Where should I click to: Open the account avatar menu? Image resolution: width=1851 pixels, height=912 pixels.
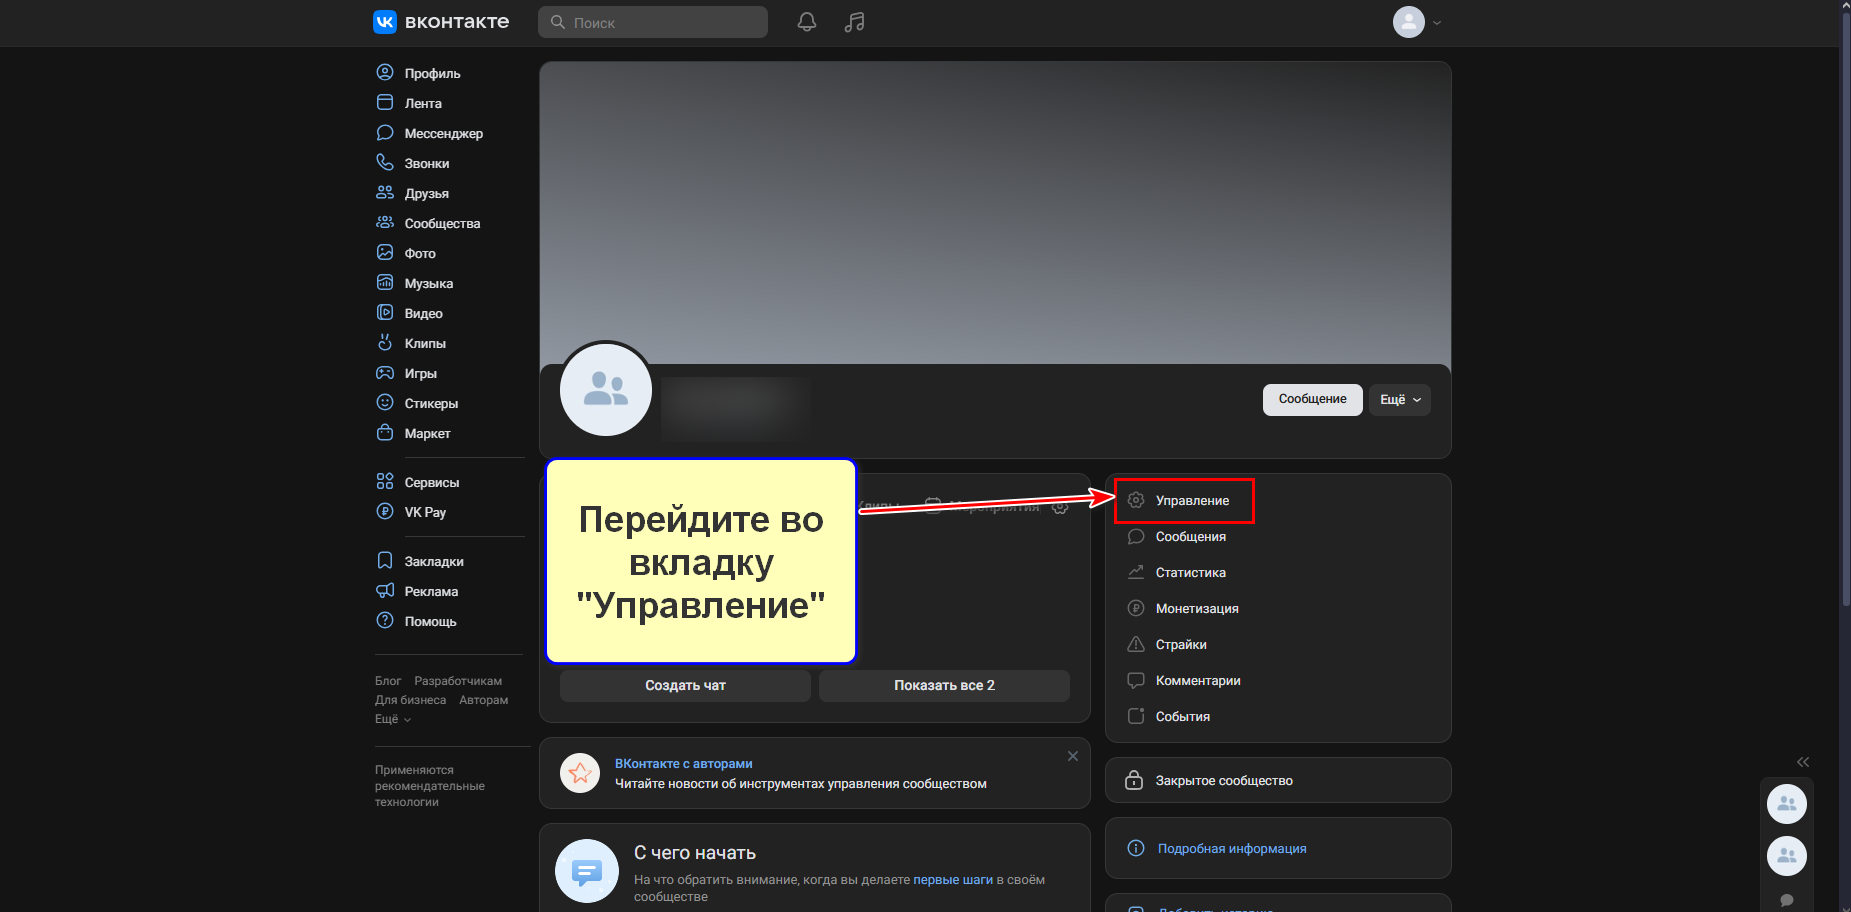coord(1416,22)
